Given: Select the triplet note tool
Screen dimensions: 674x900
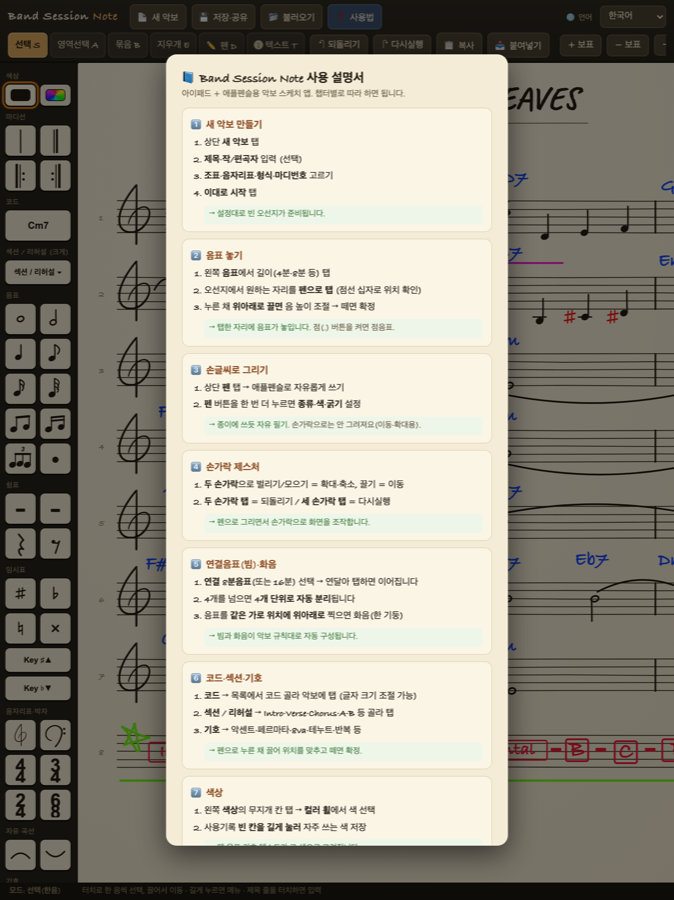Looking at the screenshot, I should [21, 459].
